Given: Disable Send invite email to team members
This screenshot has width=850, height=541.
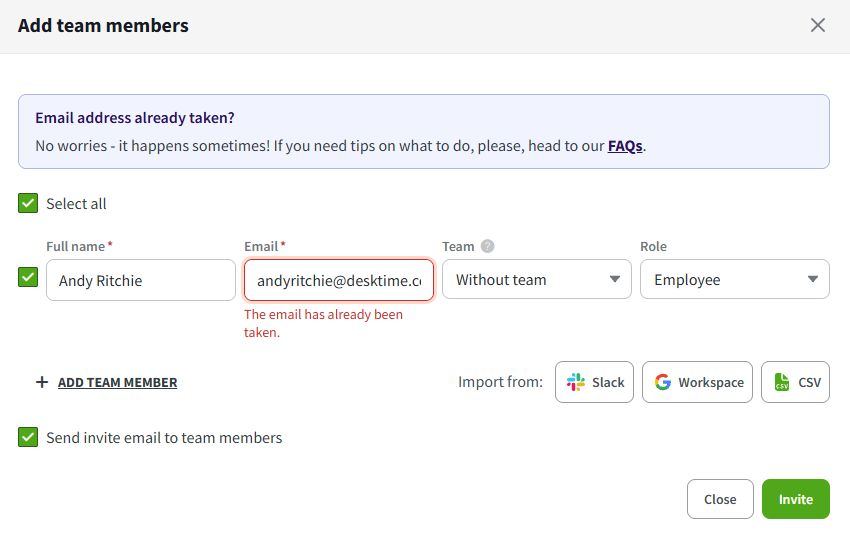Looking at the screenshot, I should click(x=28, y=437).
